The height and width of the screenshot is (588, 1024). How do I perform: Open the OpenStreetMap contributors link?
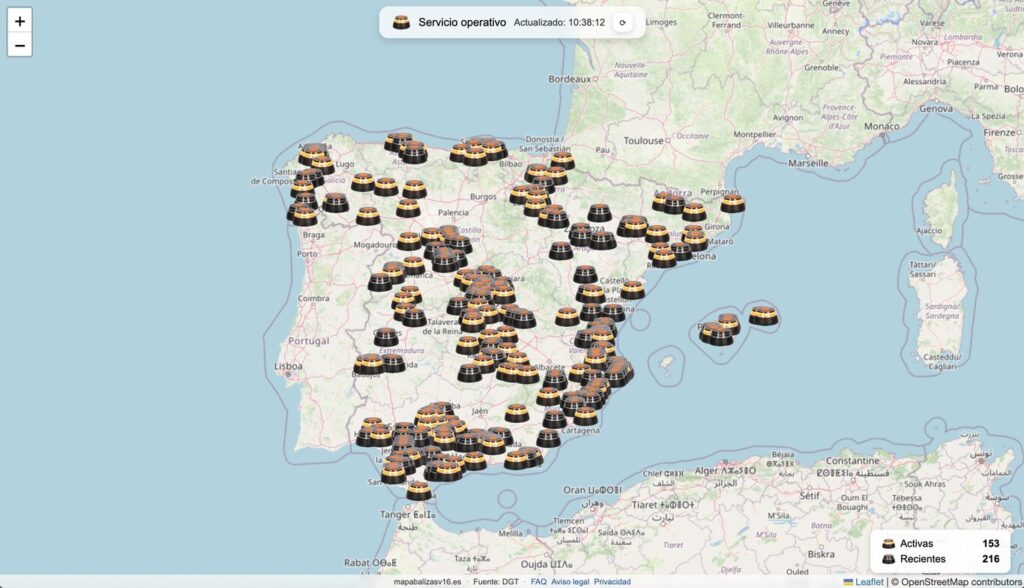(955, 581)
